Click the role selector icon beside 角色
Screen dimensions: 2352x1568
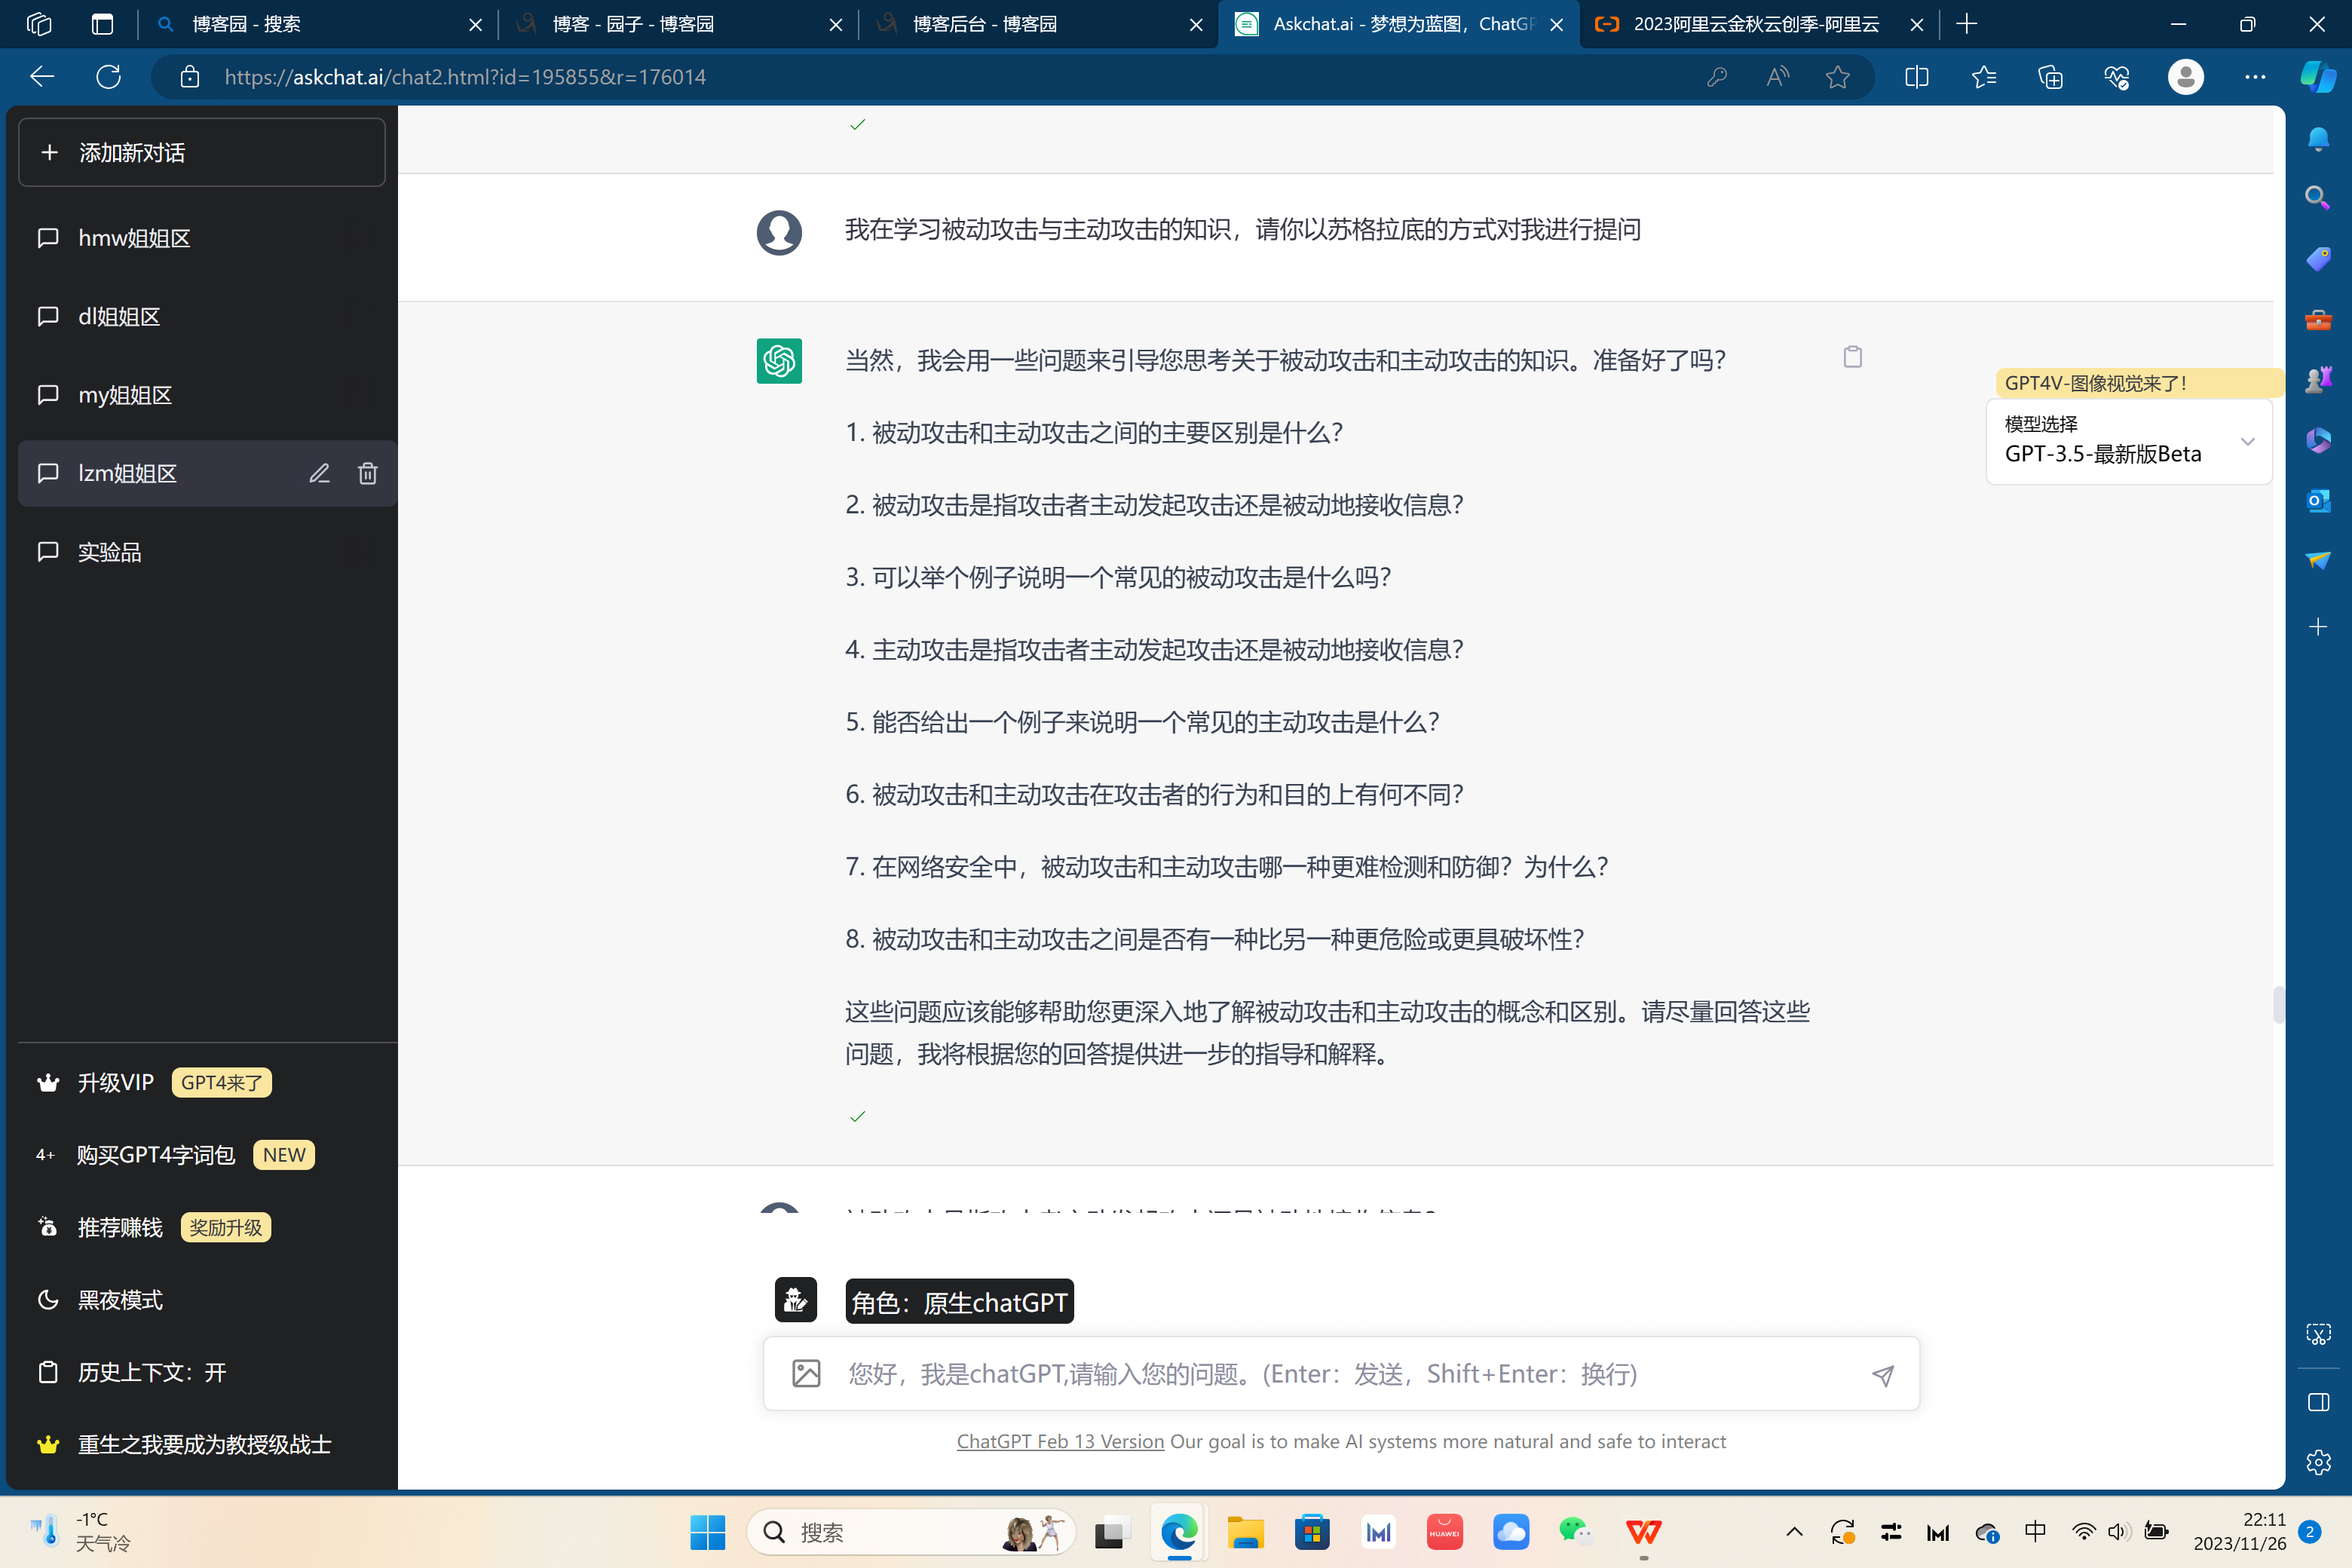(796, 1300)
